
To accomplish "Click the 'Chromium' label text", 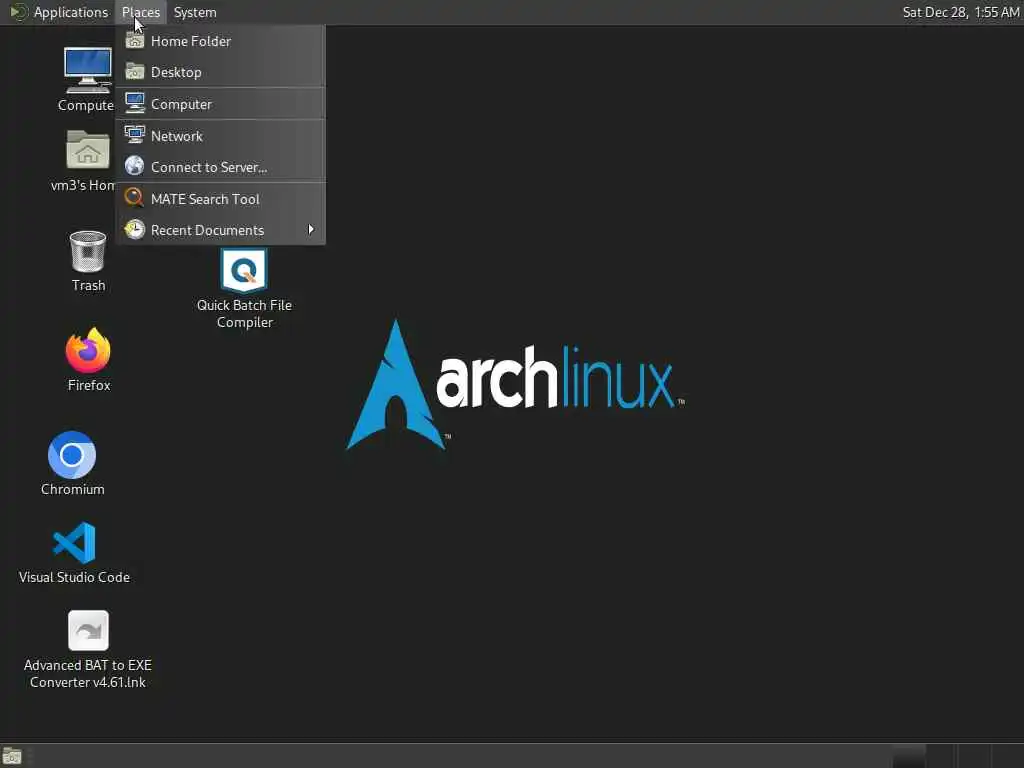I will (72, 489).
